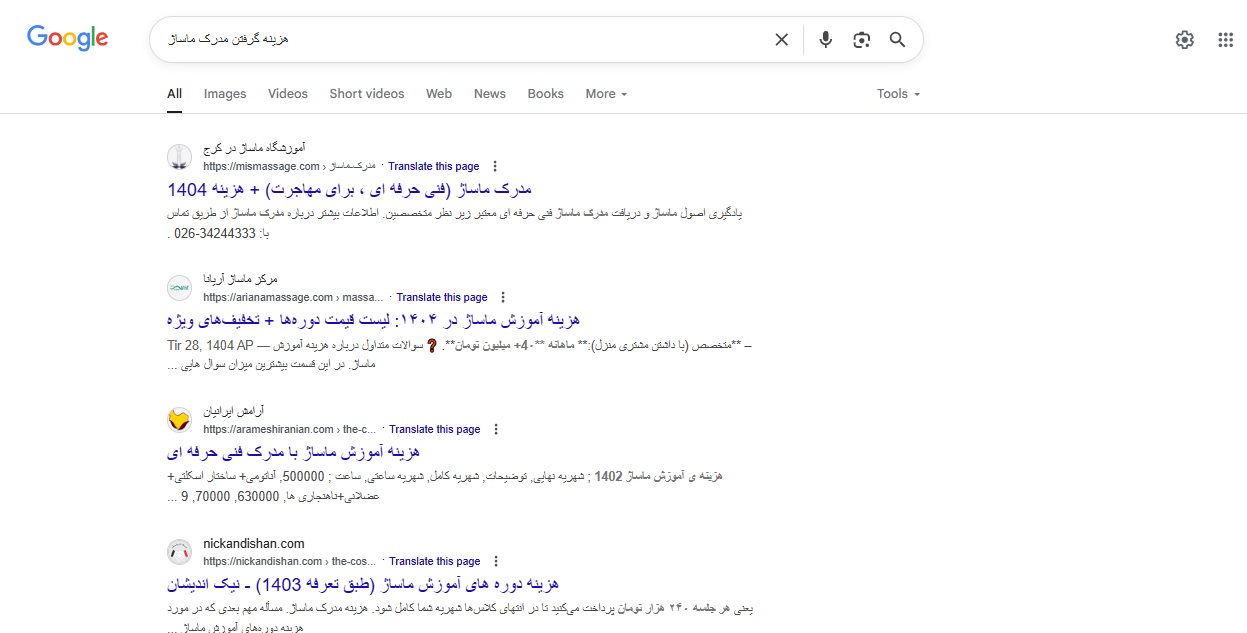Viewport: 1247px width, 633px height.
Task: Click the magnifier search button
Action: point(897,39)
